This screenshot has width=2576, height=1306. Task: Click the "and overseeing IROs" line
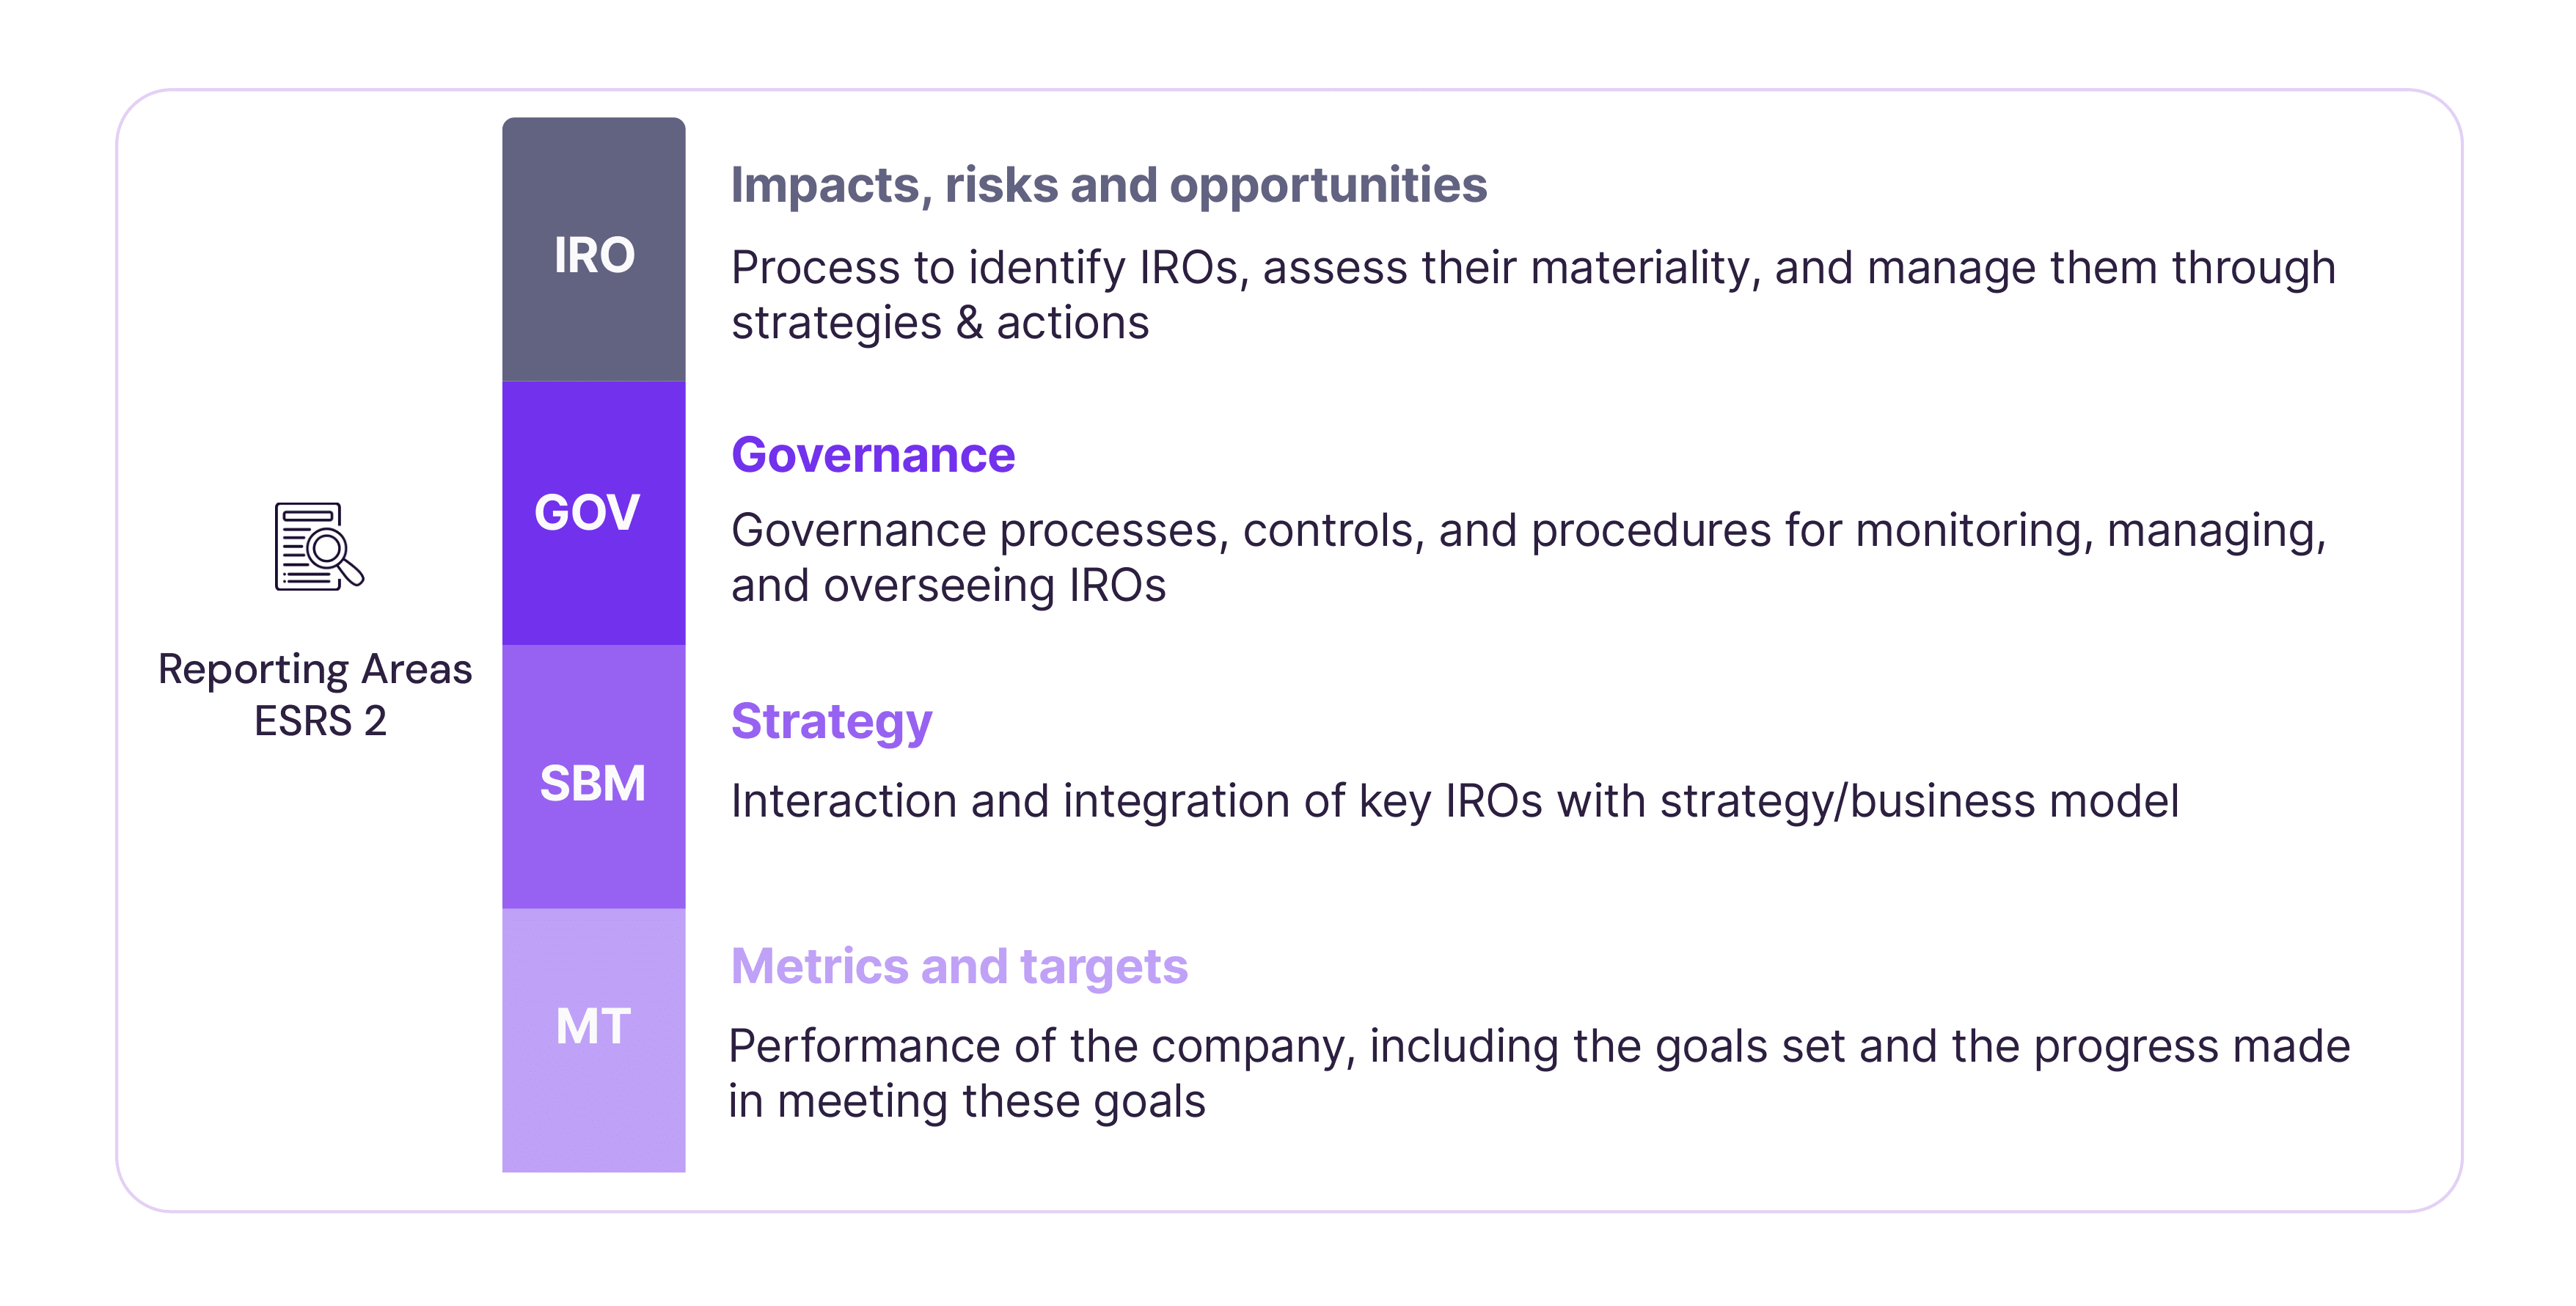[x=948, y=586]
